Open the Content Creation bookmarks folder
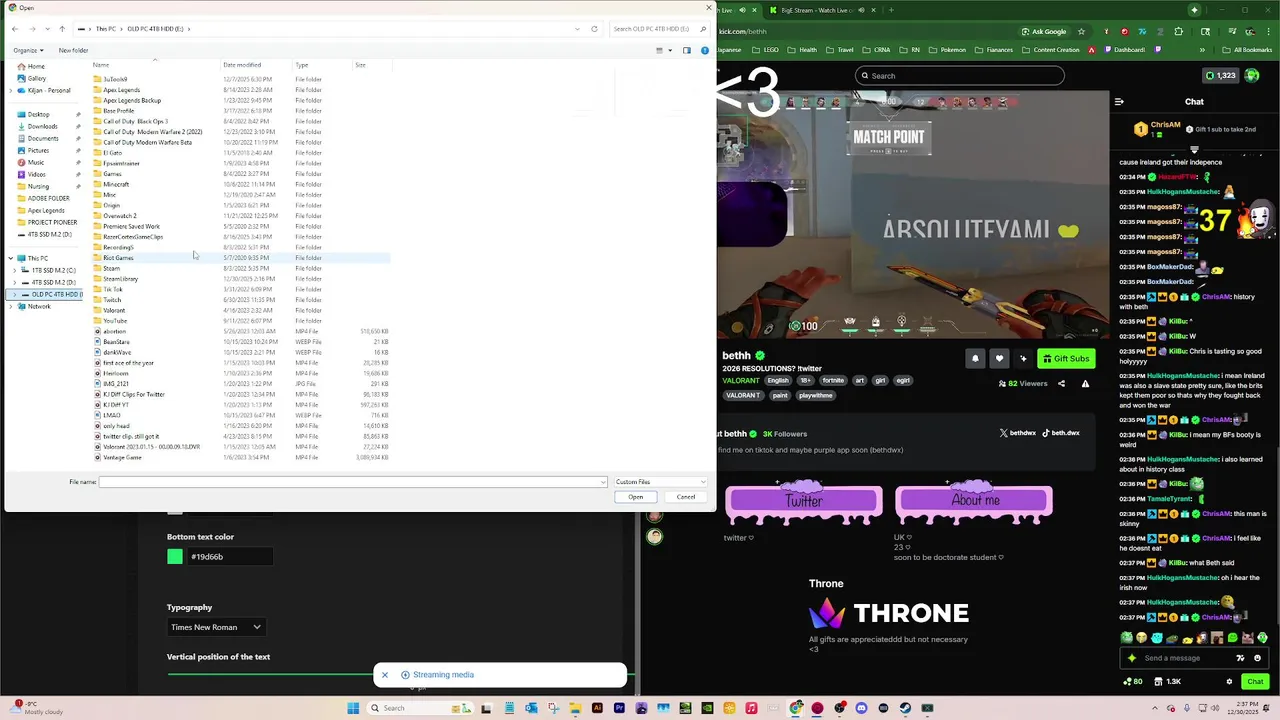The height and width of the screenshot is (720, 1280). coord(1051,49)
